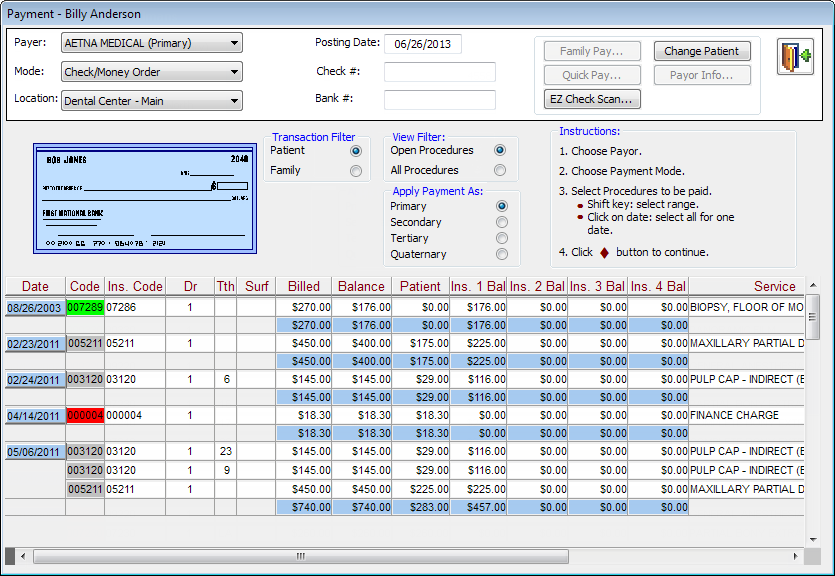This screenshot has width=835, height=576.
Task: Select the 08/26/2003 date button
Action: pyautogui.click(x=35, y=308)
